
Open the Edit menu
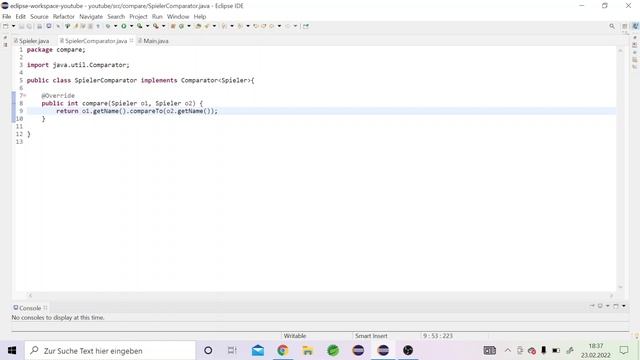click(x=20, y=17)
